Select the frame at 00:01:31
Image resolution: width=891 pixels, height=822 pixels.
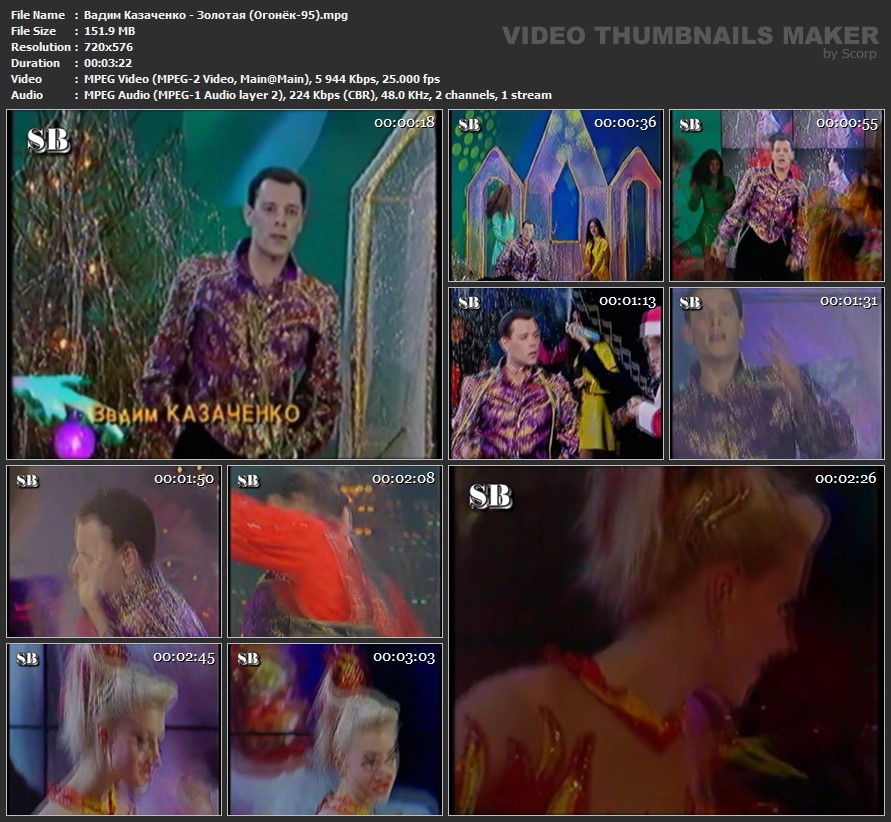777,374
